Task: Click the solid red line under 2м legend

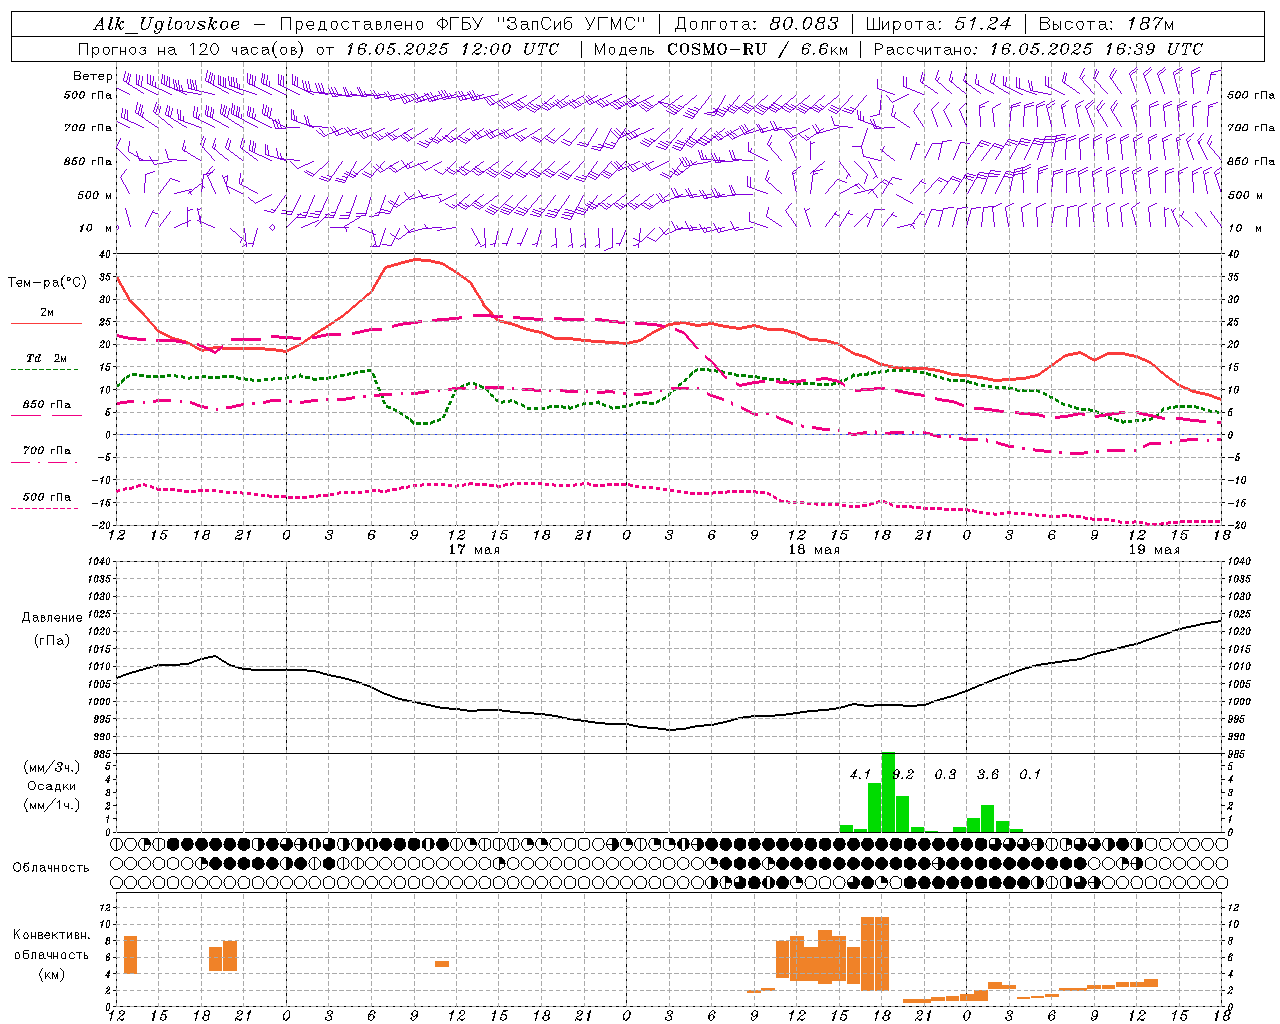Action: click(x=46, y=323)
